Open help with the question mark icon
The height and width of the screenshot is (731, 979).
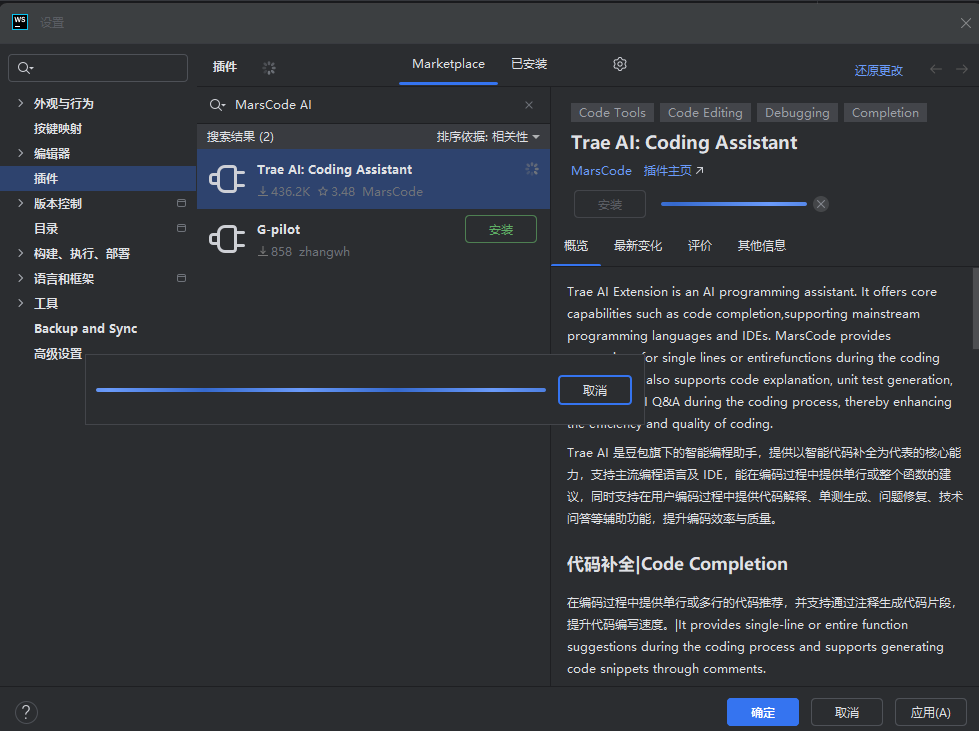click(26, 712)
